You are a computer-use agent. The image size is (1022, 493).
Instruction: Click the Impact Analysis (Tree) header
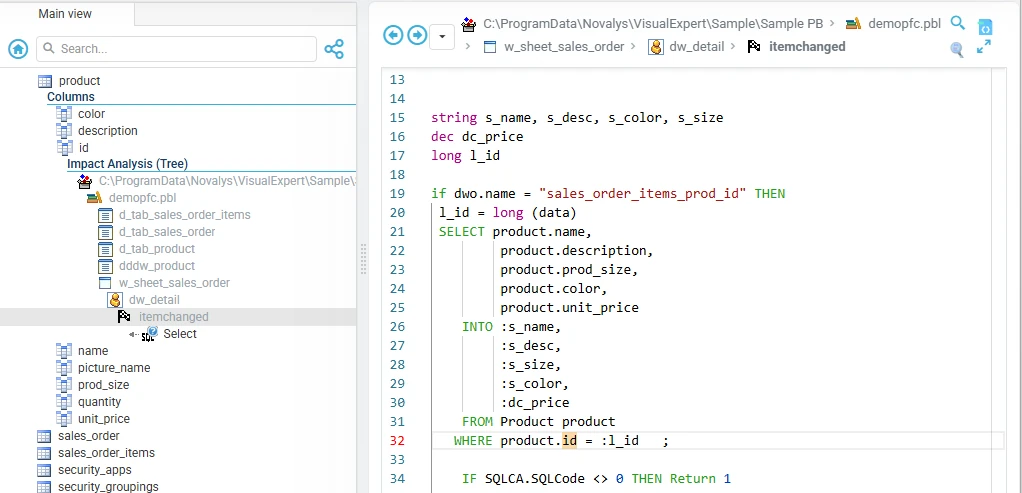pyautogui.click(x=127, y=164)
